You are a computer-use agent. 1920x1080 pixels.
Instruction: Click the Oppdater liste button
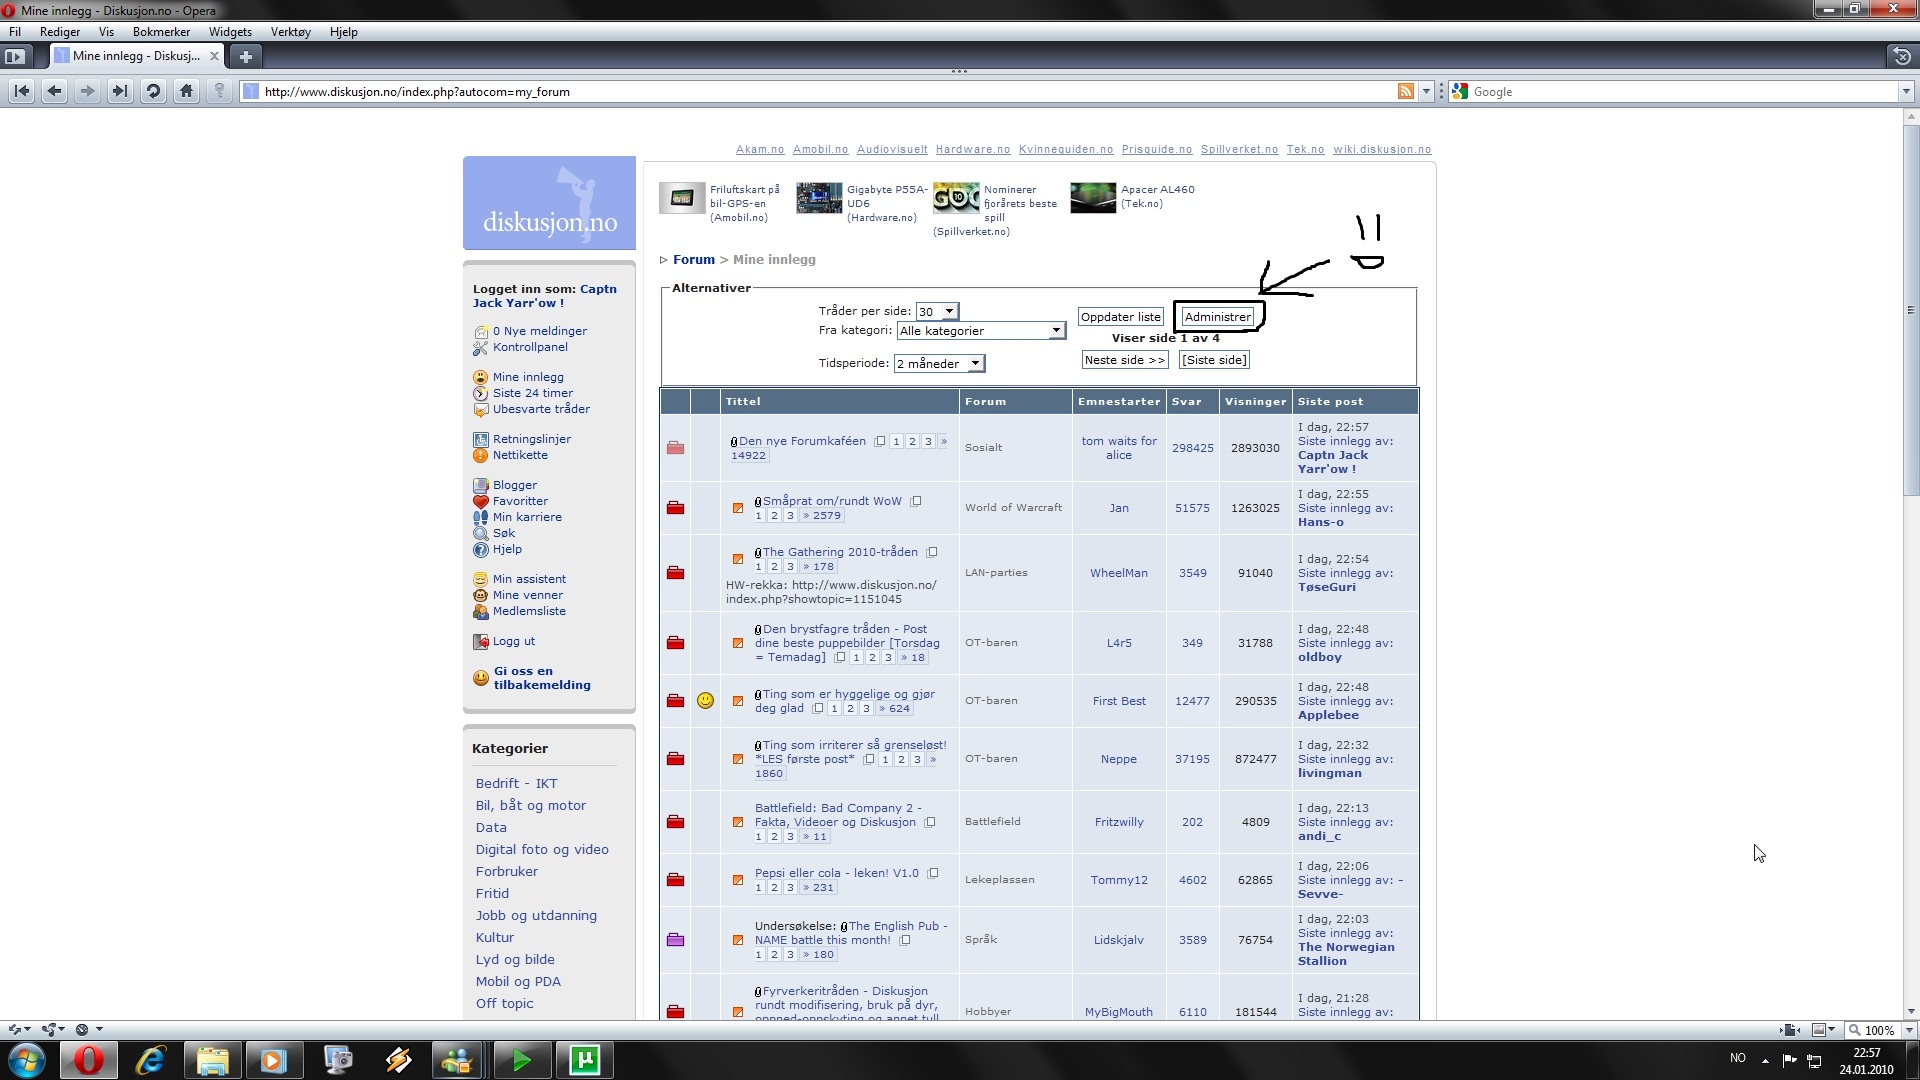coord(1121,317)
